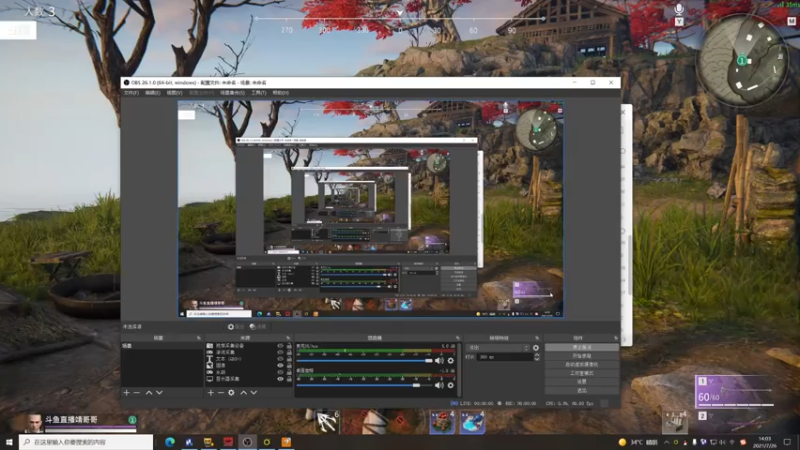
Task: Adjust the 麦克风/Aux volume slider
Action: click(x=364, y=361)
